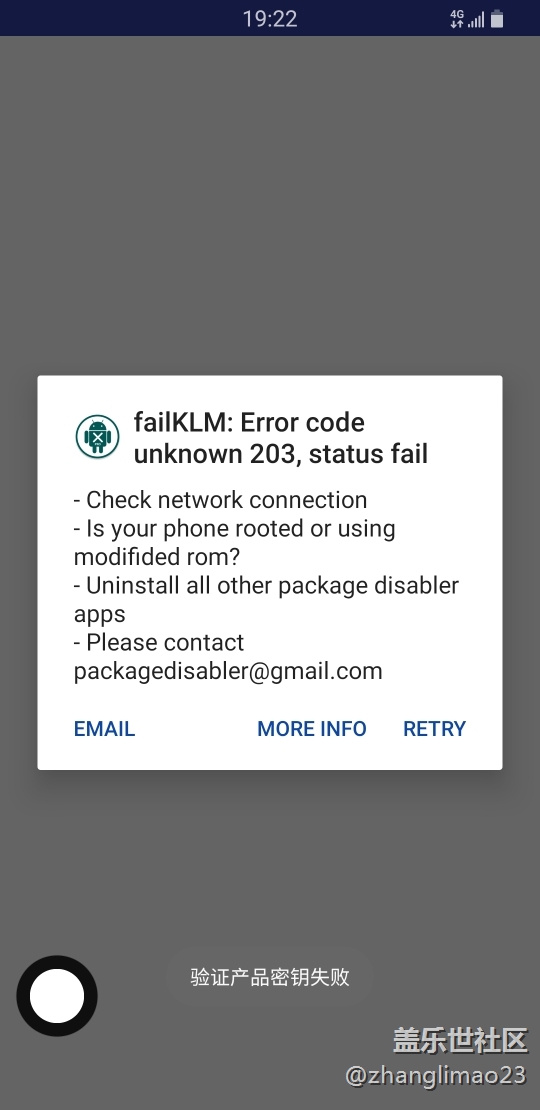Viewport: 540px width, 1110px height.
Task: Tap the Chinese toast message at bottom
Action: tap(270, 977)
